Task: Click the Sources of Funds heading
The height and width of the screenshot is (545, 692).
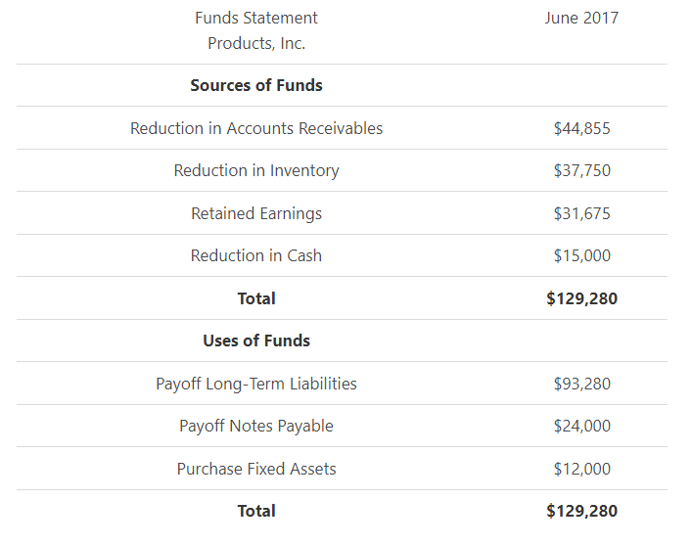Action: click(x=256, y=86)
